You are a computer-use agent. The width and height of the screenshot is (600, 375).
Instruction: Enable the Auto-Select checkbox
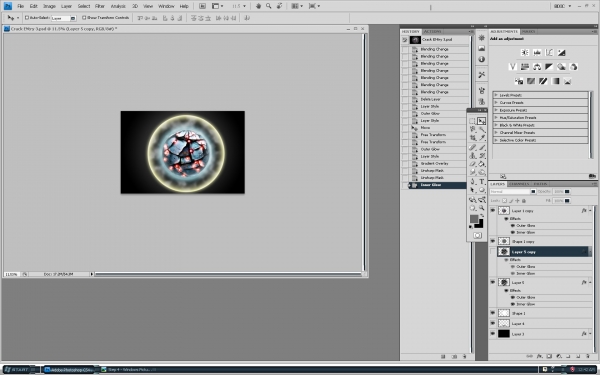[27, 18]
